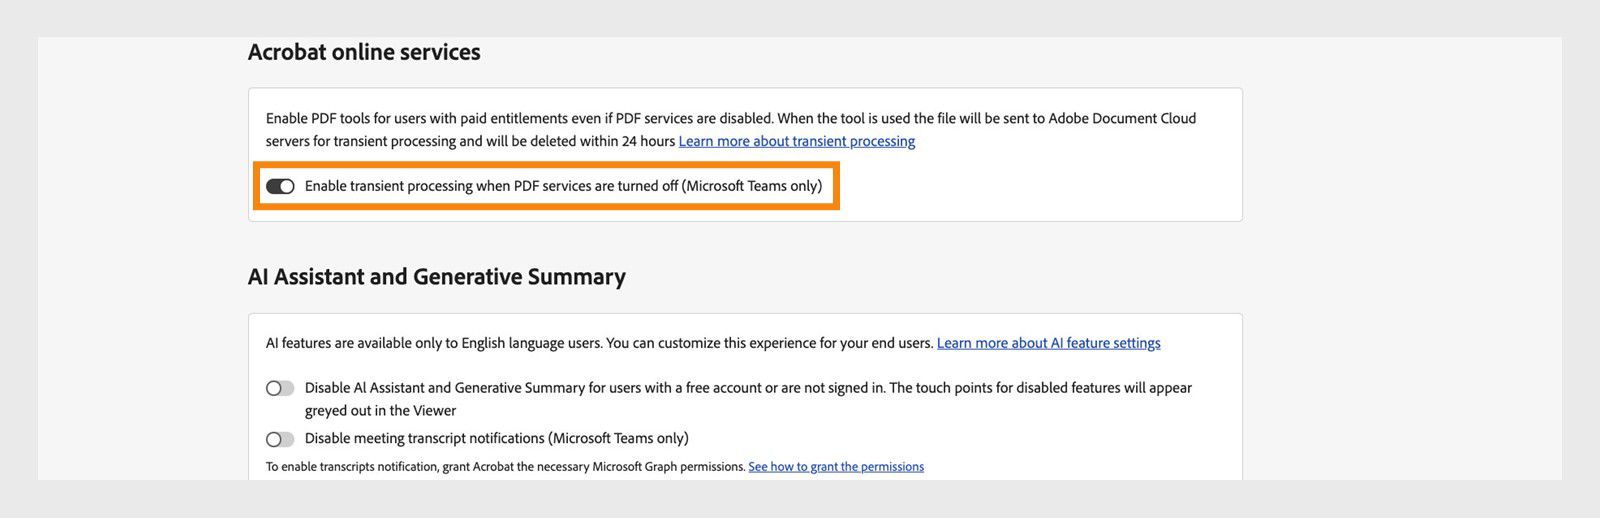
Task: Toggle Disable meeting transcript notifications switch
Action: [280, 439]
